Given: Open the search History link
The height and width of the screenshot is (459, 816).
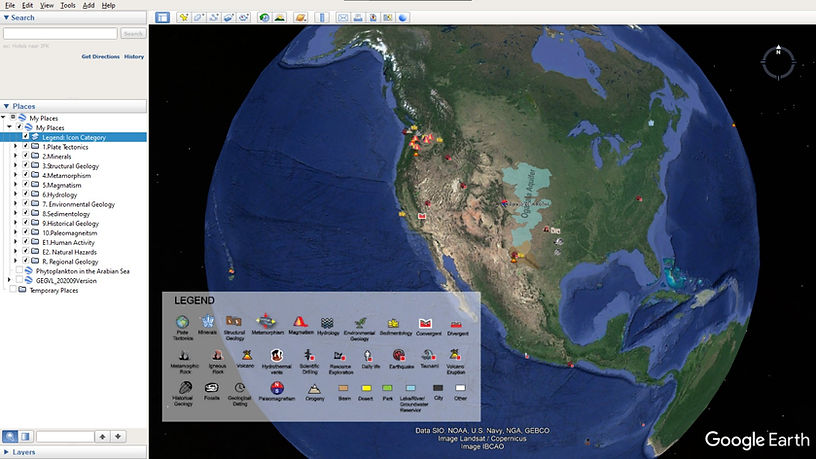Looking at the screenshot, I should point(134,56).
